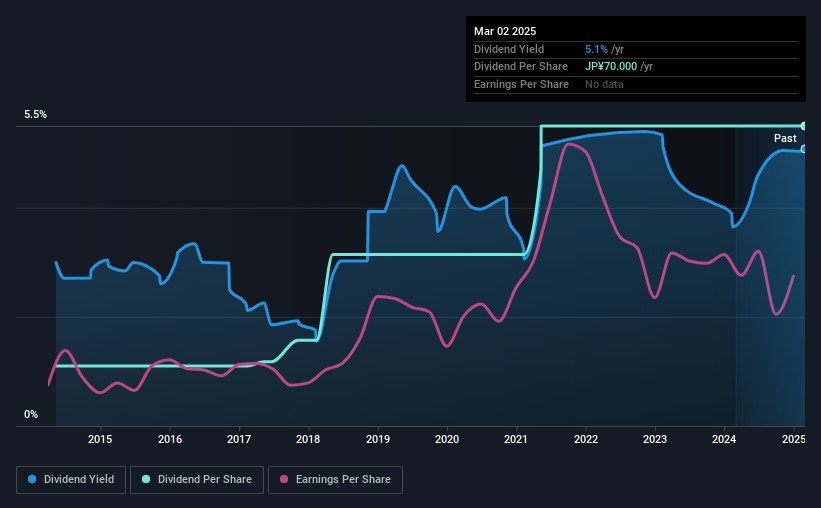Click the teal dot in Dividend Per Share legend
Viewport: 821px width, 508px height.
click(x=147, y=480)
